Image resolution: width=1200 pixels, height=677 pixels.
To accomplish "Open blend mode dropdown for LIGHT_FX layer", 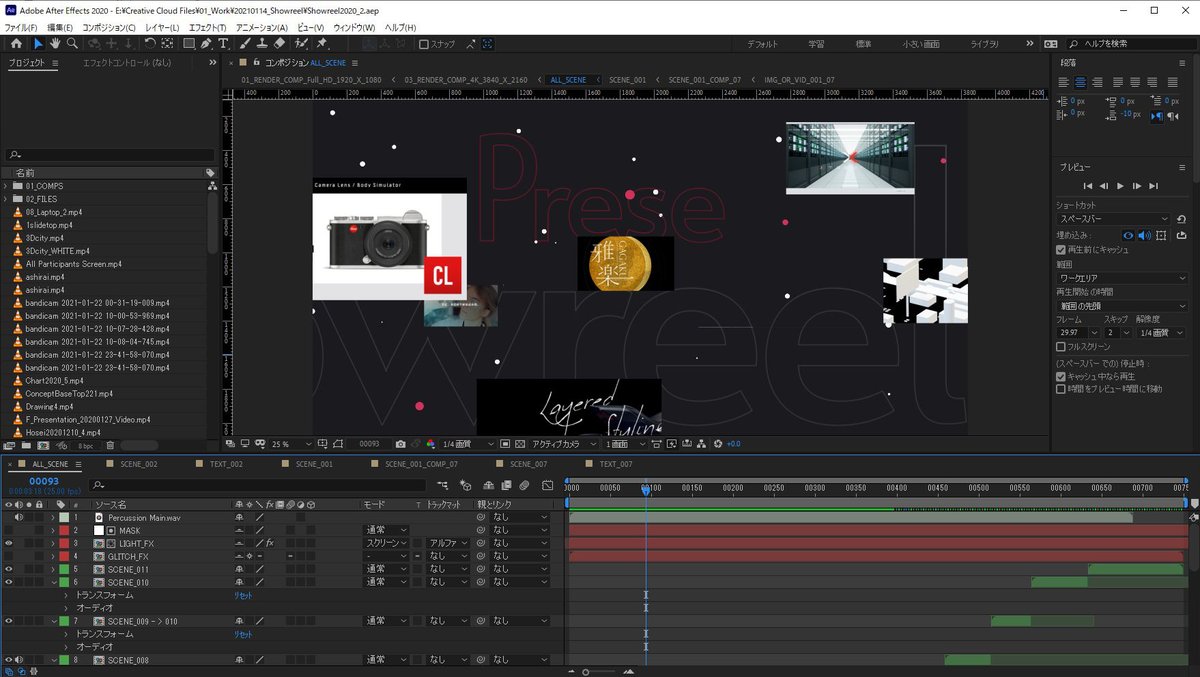I will point(386,543).
